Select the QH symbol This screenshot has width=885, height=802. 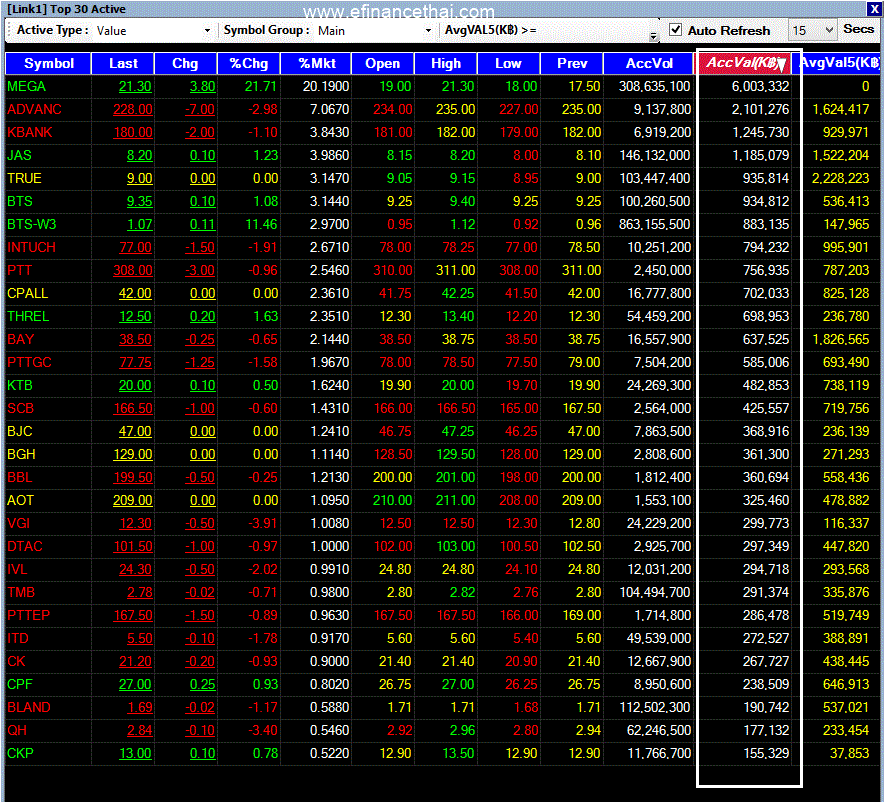pos(17,730)
